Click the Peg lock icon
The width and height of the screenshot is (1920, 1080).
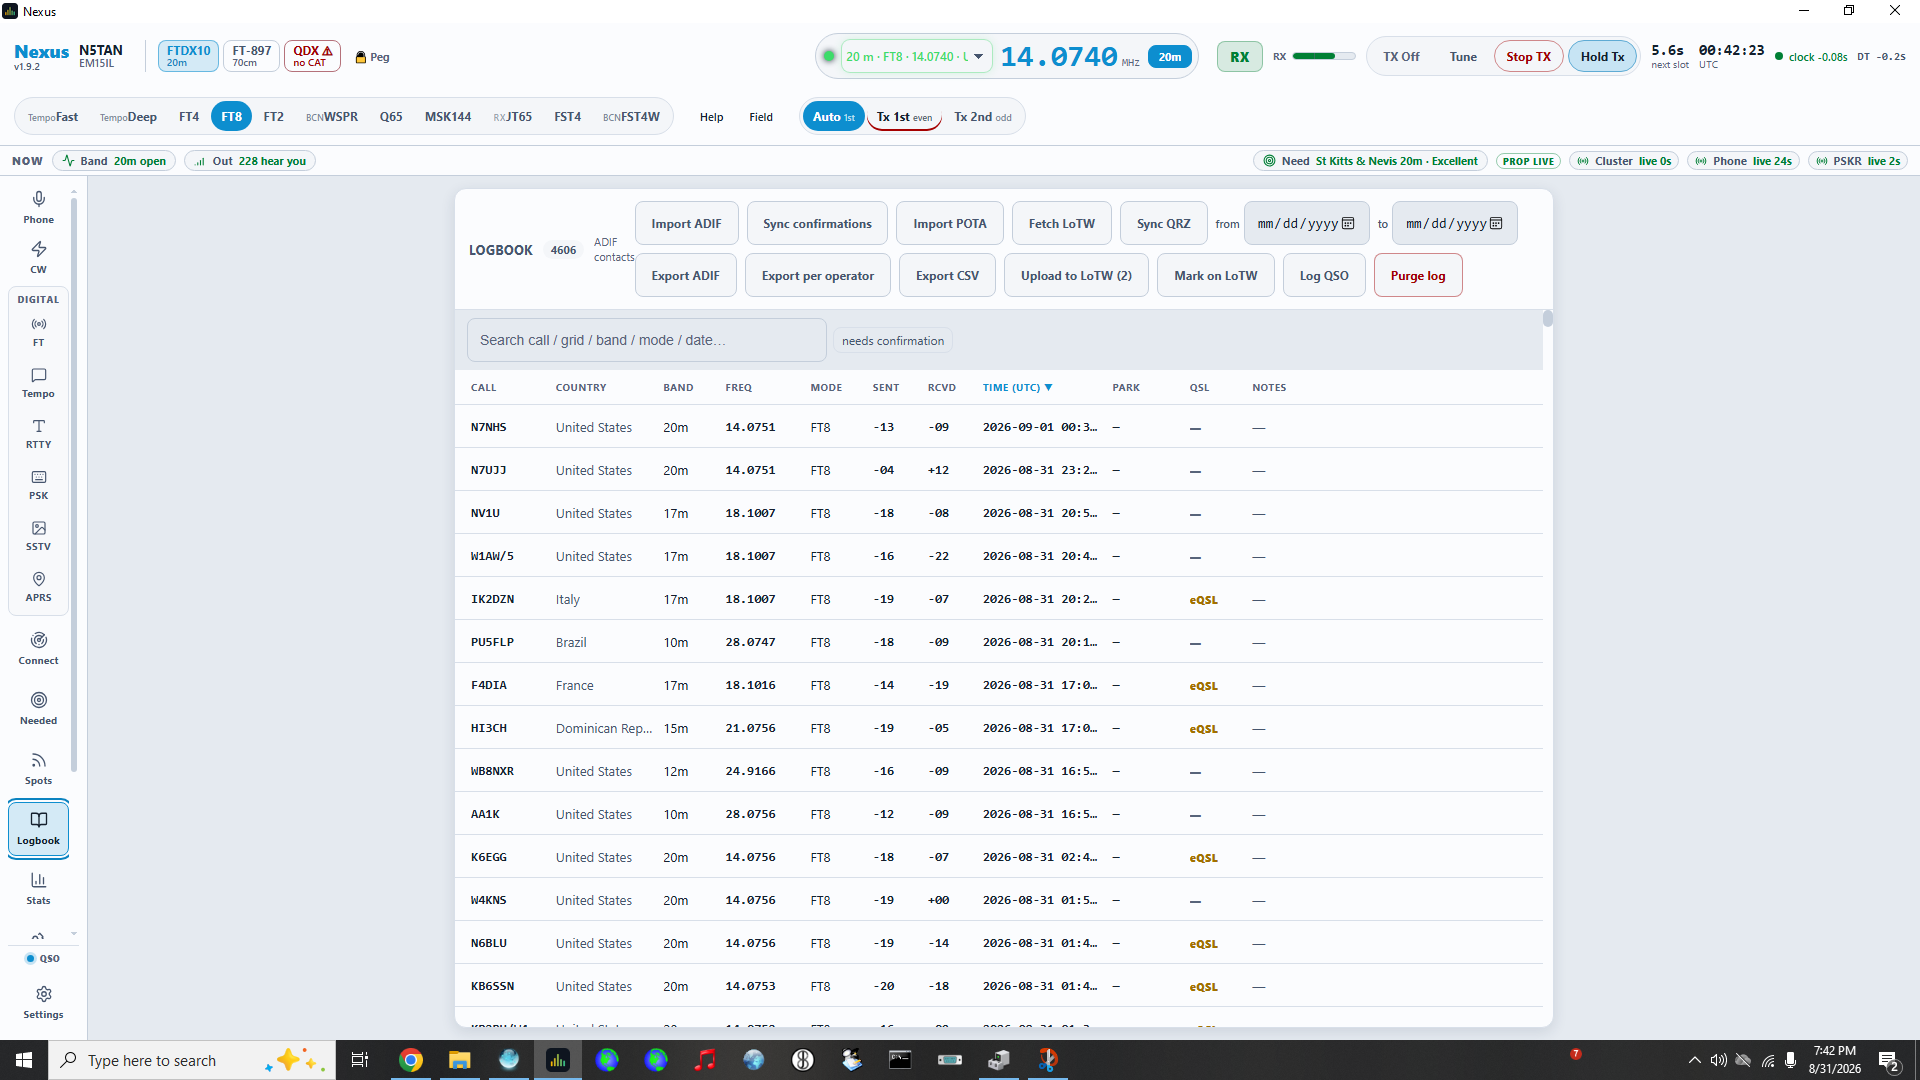[x=361, y=57]
